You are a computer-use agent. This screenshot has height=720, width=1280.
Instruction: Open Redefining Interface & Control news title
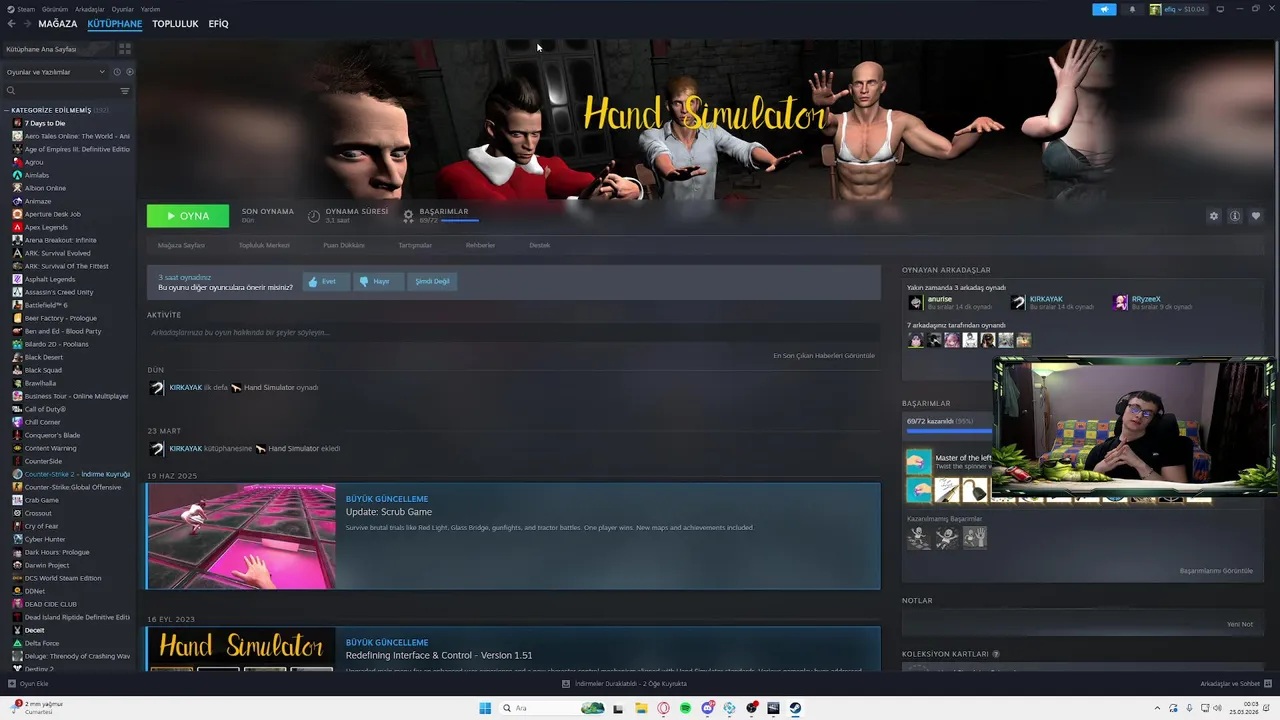[439, 655]
